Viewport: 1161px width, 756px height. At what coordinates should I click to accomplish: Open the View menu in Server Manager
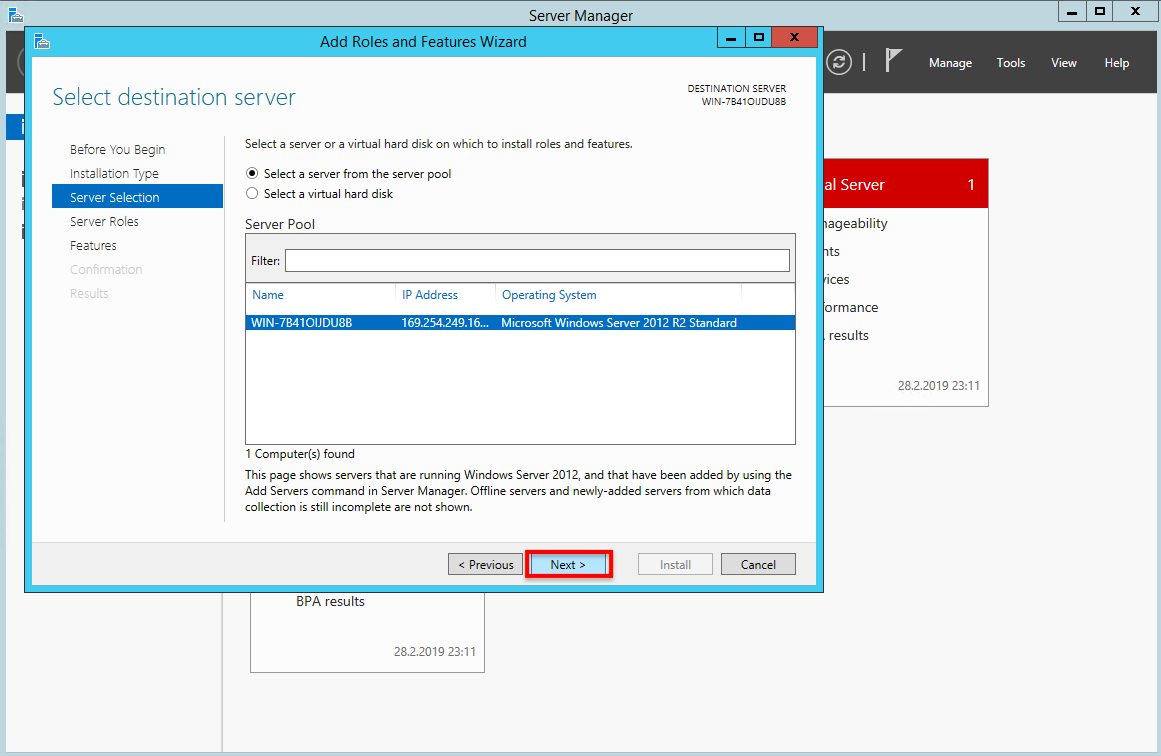pos(1063,63)
